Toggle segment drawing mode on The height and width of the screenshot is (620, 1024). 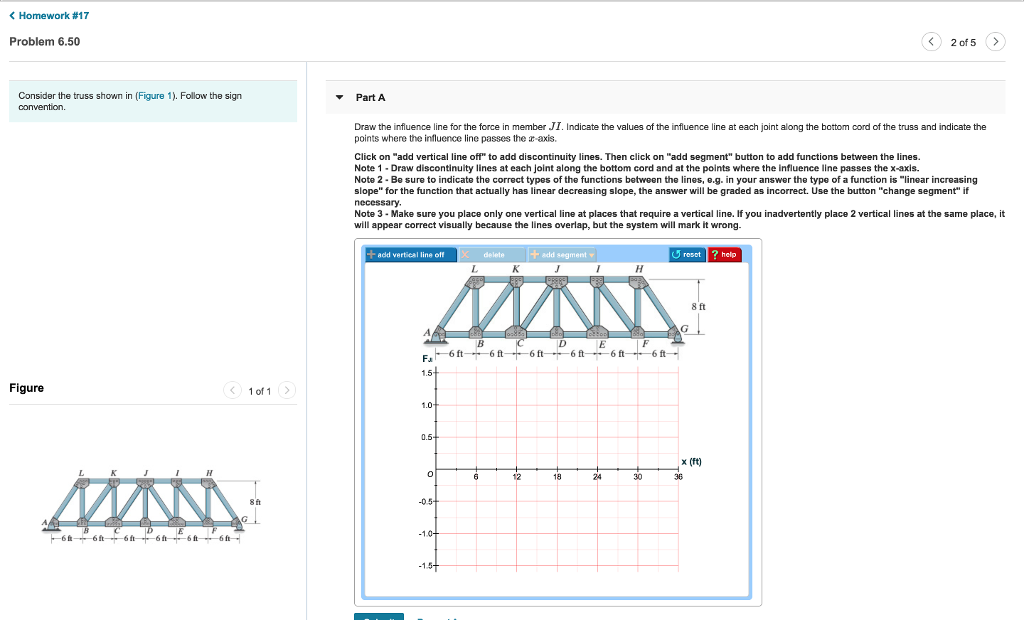(x=560, y=254)
